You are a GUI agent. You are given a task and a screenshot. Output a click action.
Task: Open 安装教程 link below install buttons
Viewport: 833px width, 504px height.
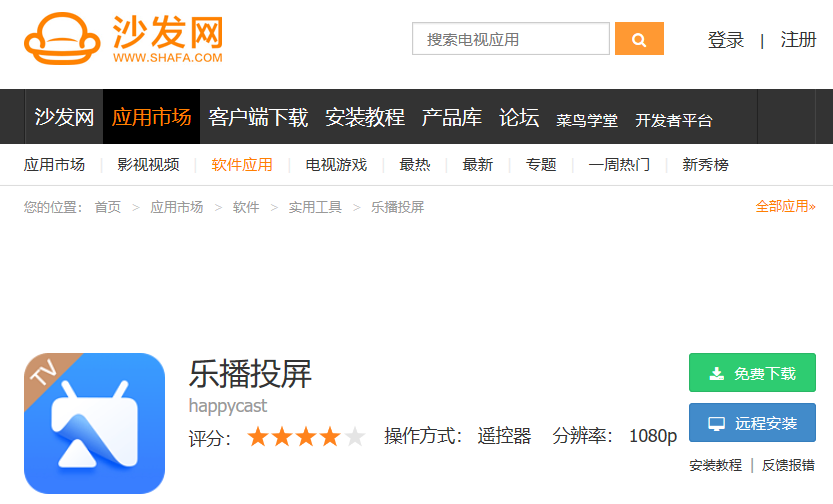click(x=715, y=466)
